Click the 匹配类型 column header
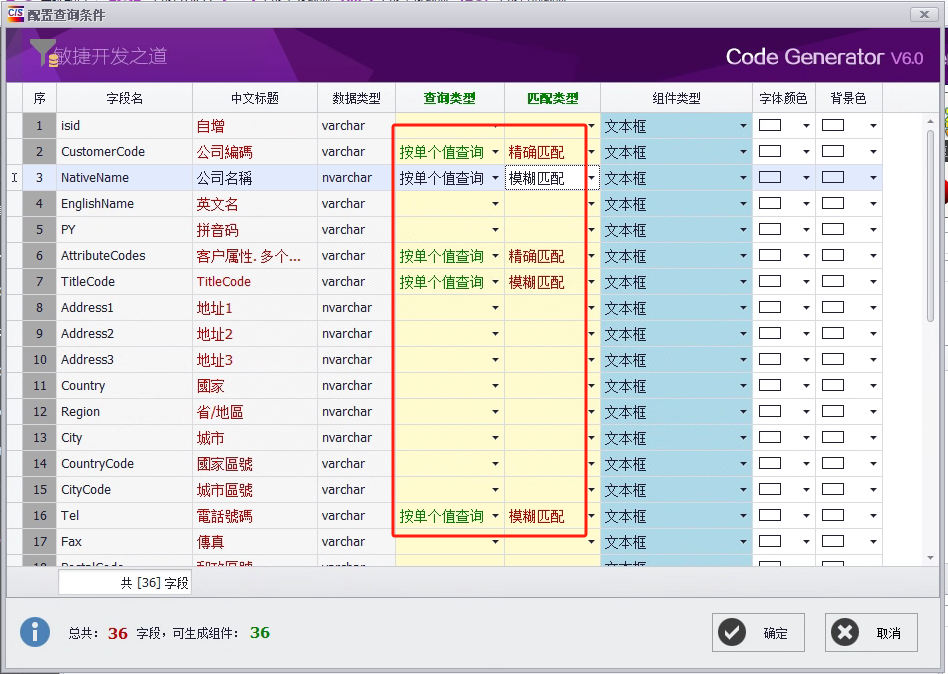 point(553,98)
